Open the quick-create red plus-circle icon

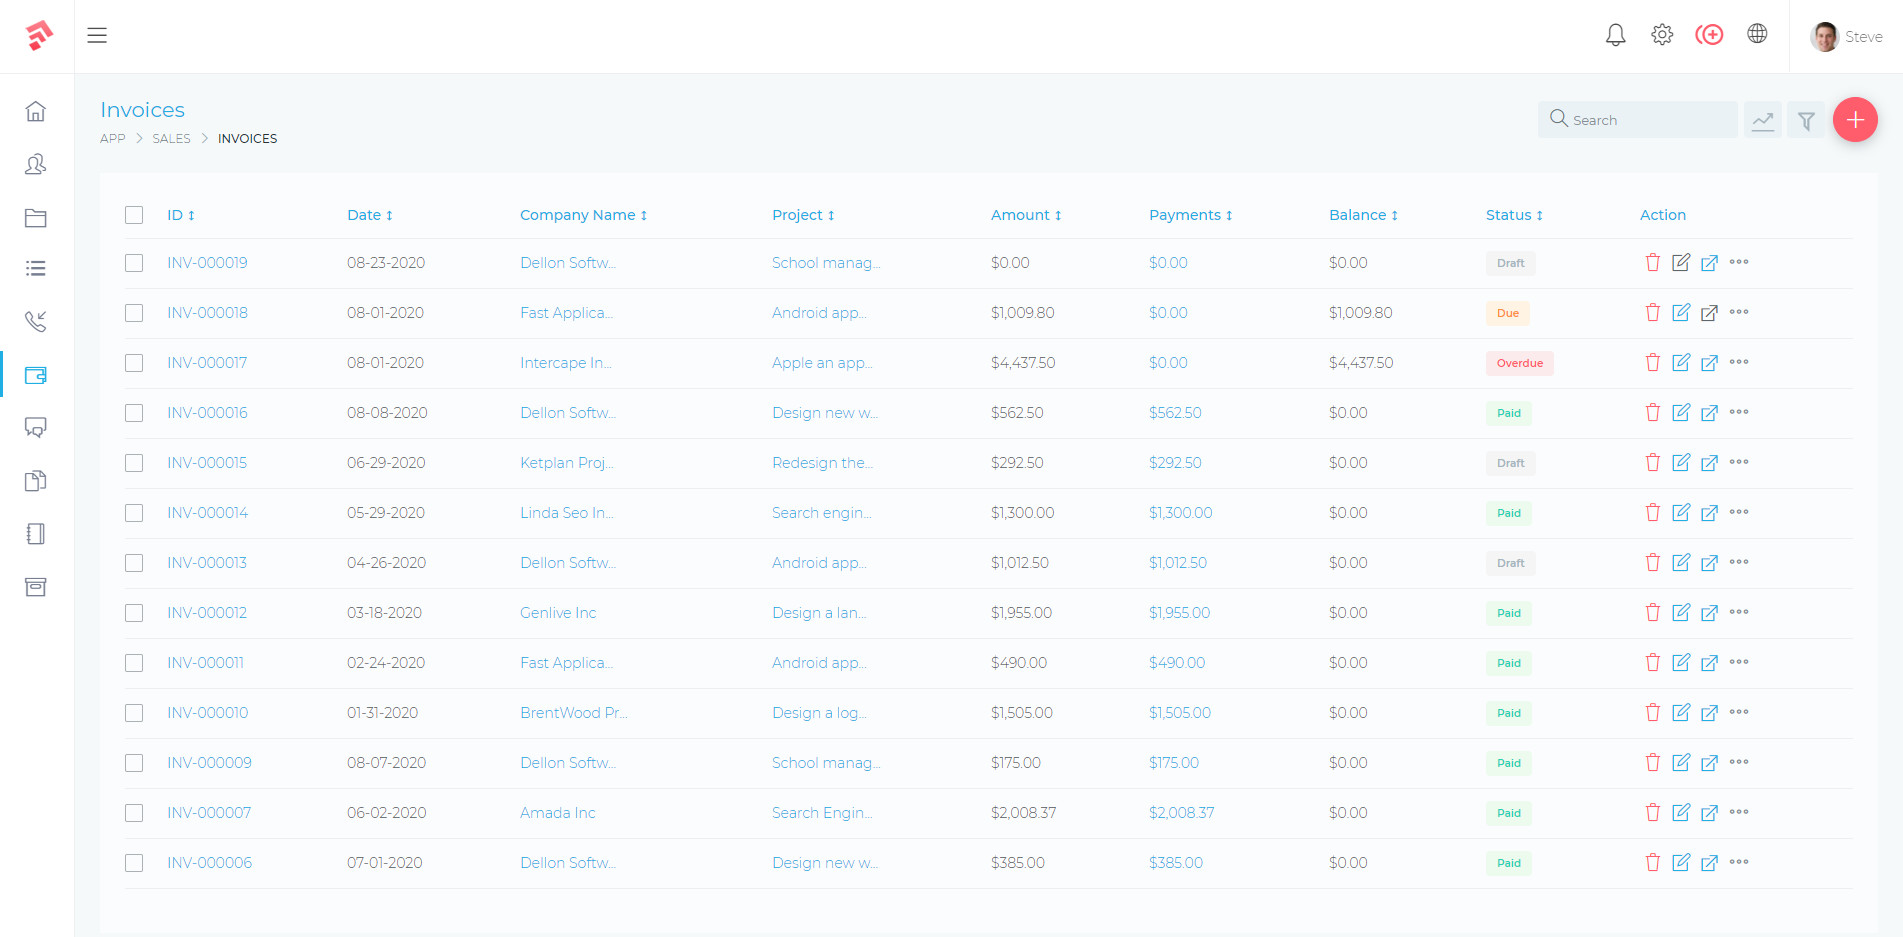[x=1710, y=33]
